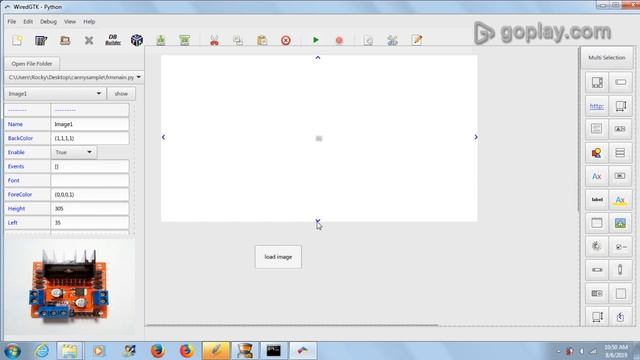The width and height of the screenshot is (640, 360).
Task: Click the Events value field
Action: click(x=90, y=167)
